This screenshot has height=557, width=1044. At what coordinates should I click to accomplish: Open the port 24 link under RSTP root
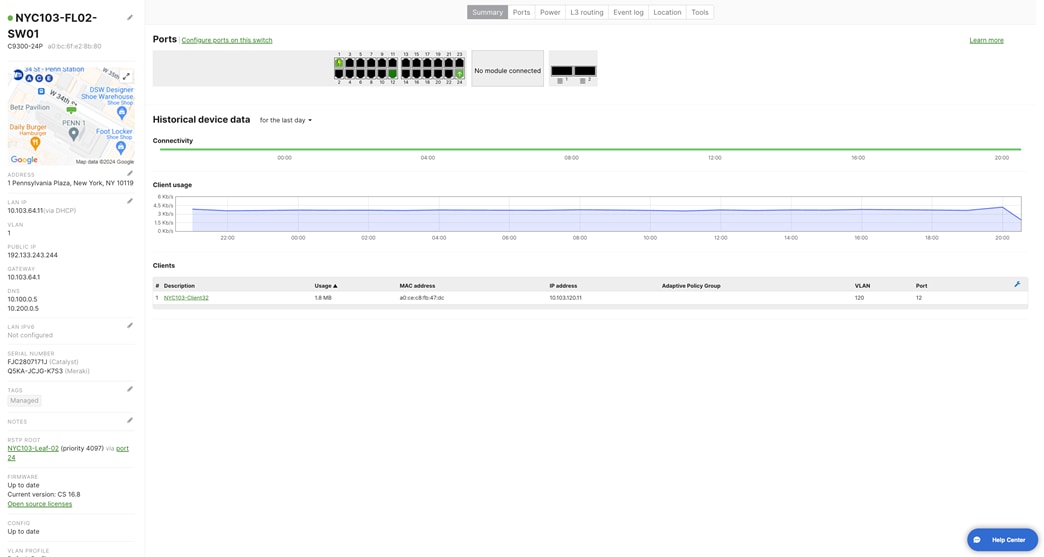(x=123, y=449)
